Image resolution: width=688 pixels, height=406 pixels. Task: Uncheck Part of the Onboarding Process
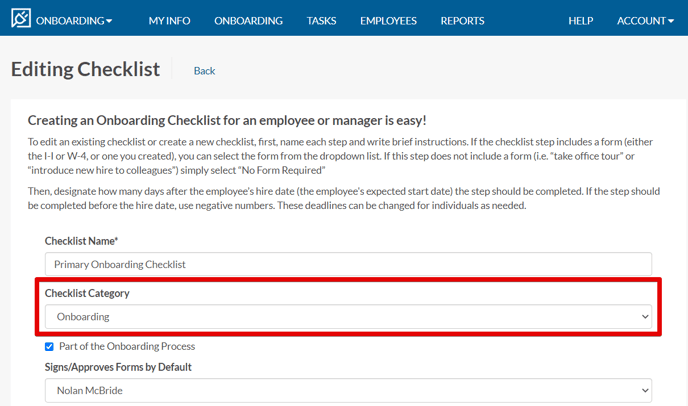coord(49,347)
